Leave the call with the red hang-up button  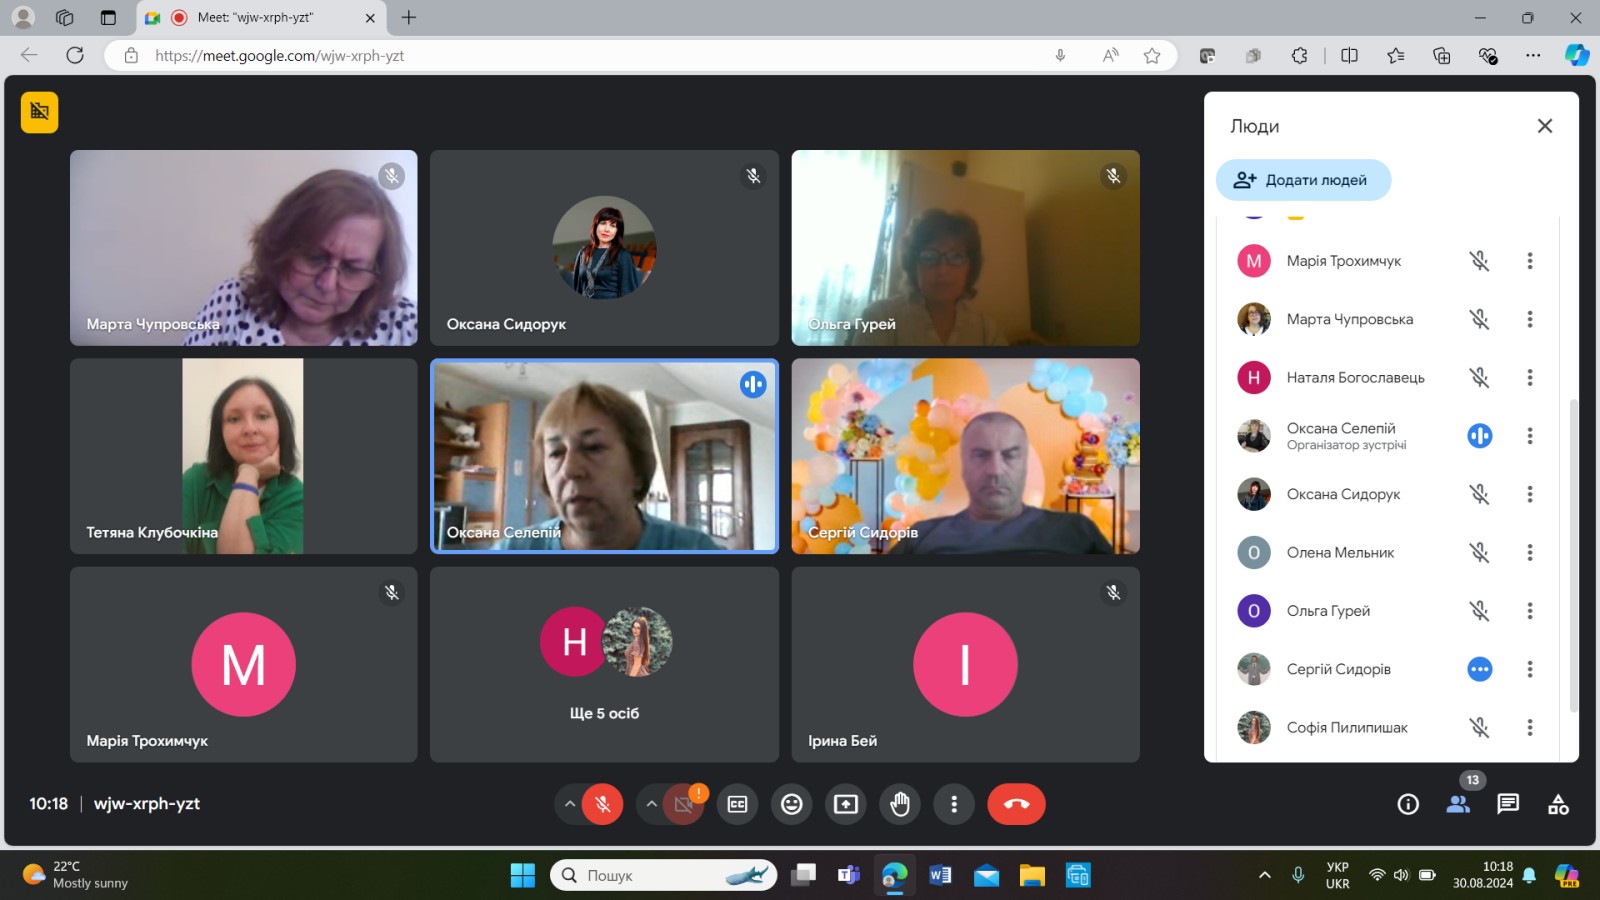1016,804
